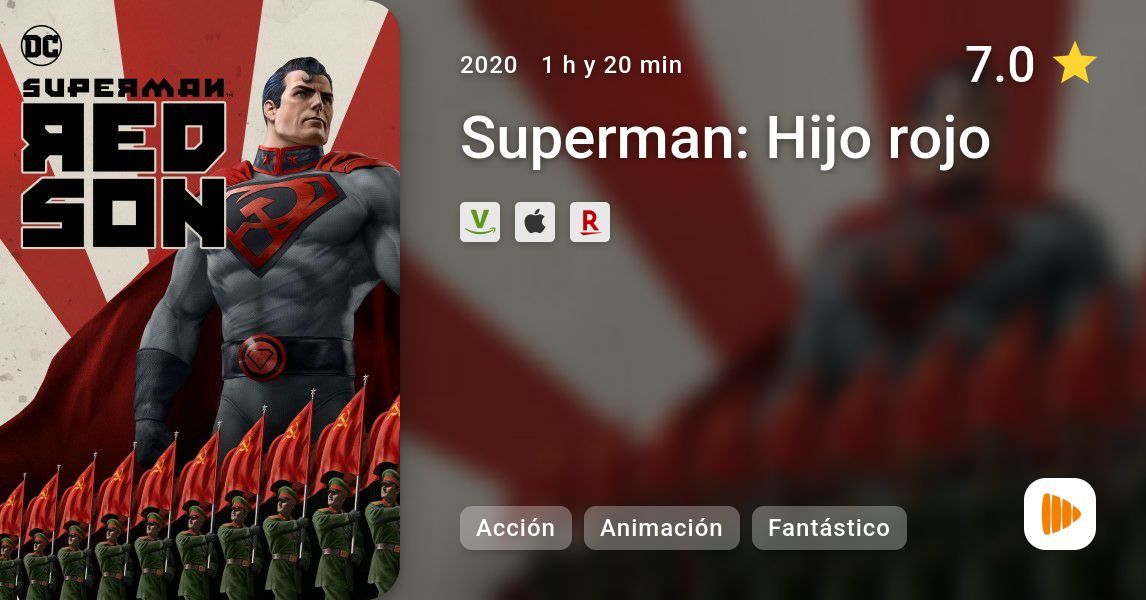This screenshot has height=600, width=1146.
Task: Open the Amazon Prime Video provider icon
Action: (480, 222)
